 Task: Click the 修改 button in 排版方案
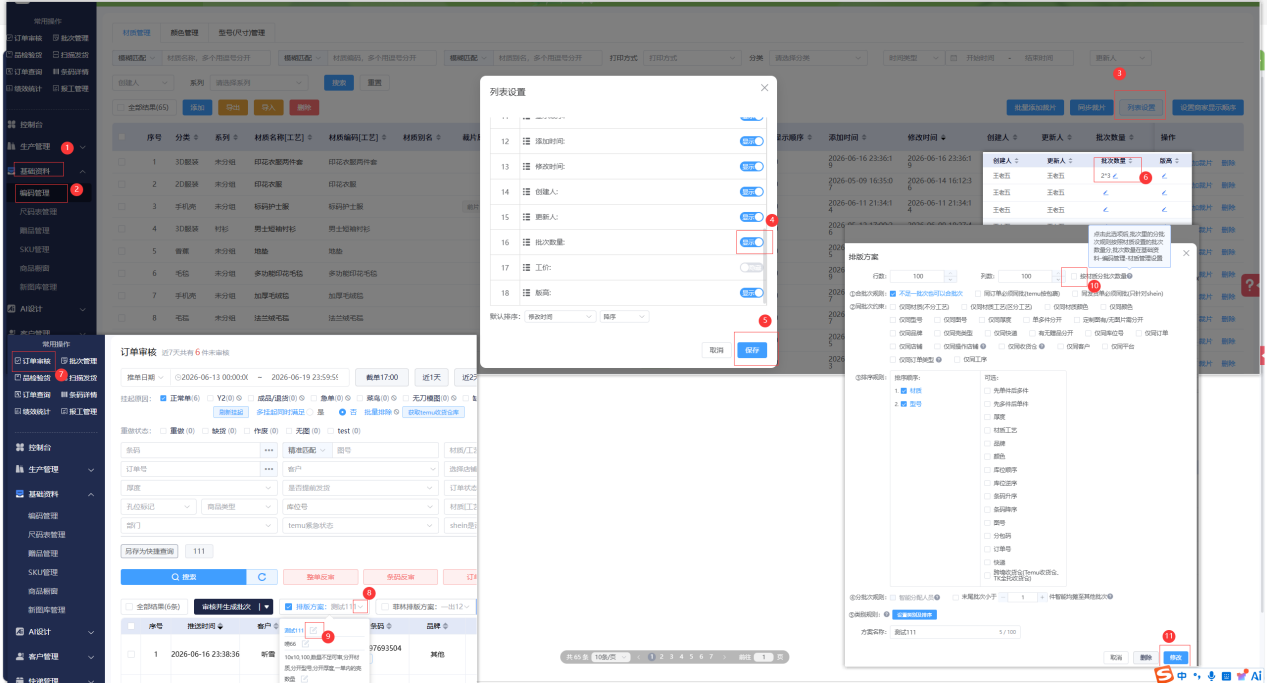click(1175, 656)
